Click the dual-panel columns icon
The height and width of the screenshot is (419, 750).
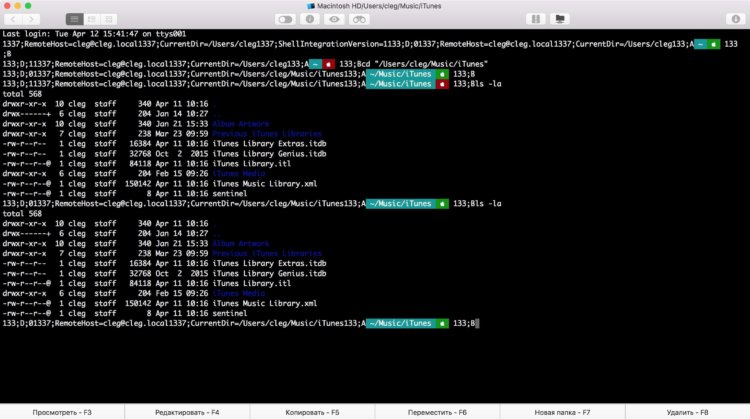coord(535,19)
